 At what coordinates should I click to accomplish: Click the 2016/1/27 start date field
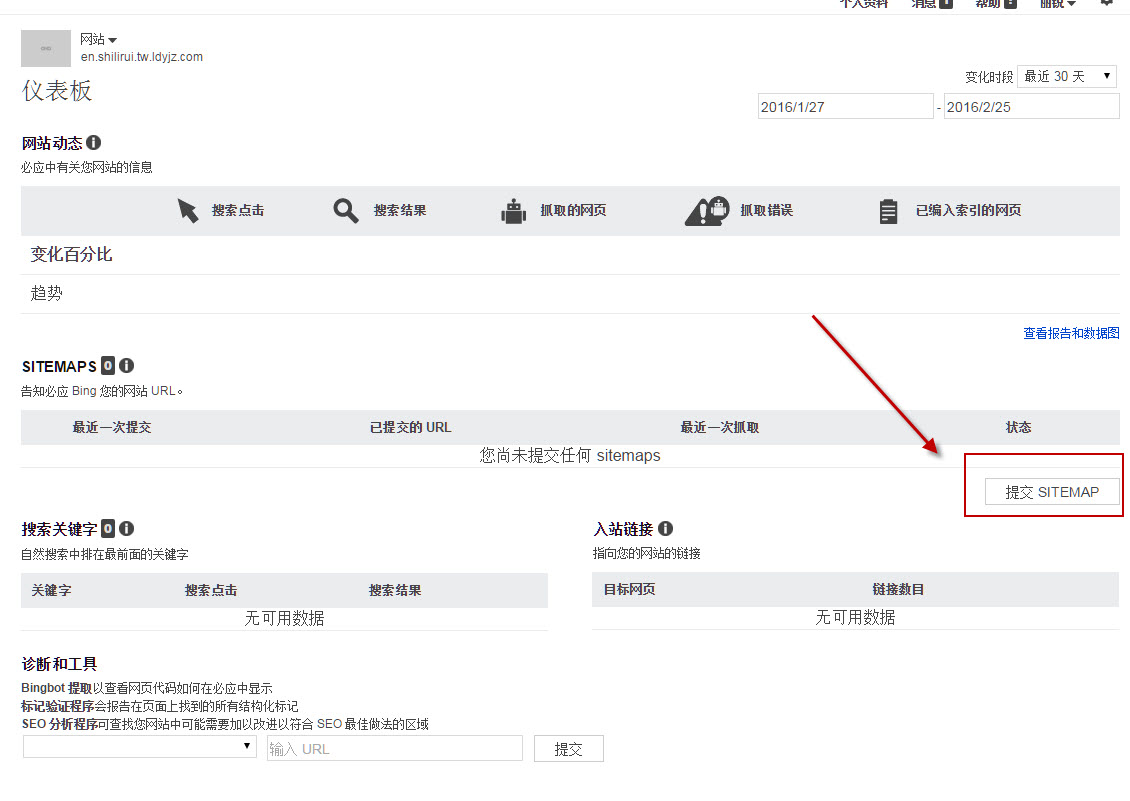(845, 105)
